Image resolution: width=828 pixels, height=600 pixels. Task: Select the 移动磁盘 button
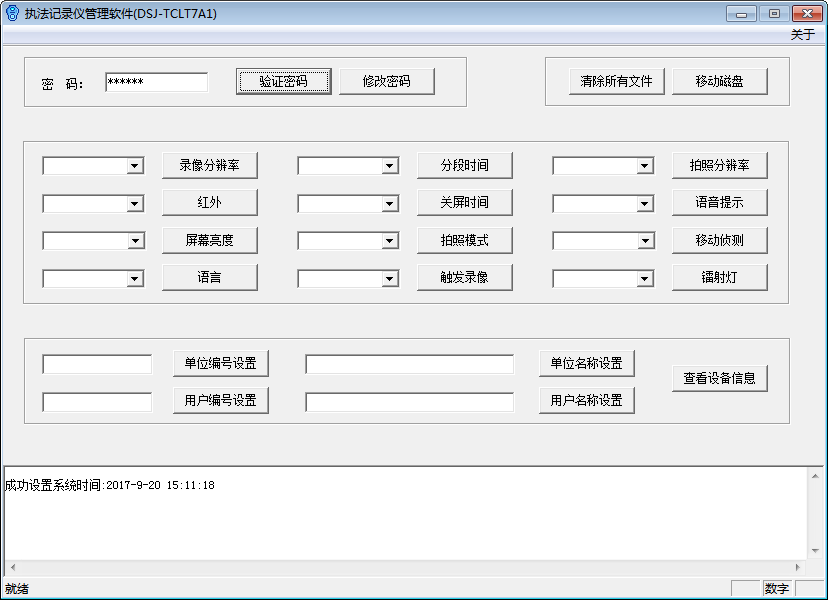[x=719, y=82]
